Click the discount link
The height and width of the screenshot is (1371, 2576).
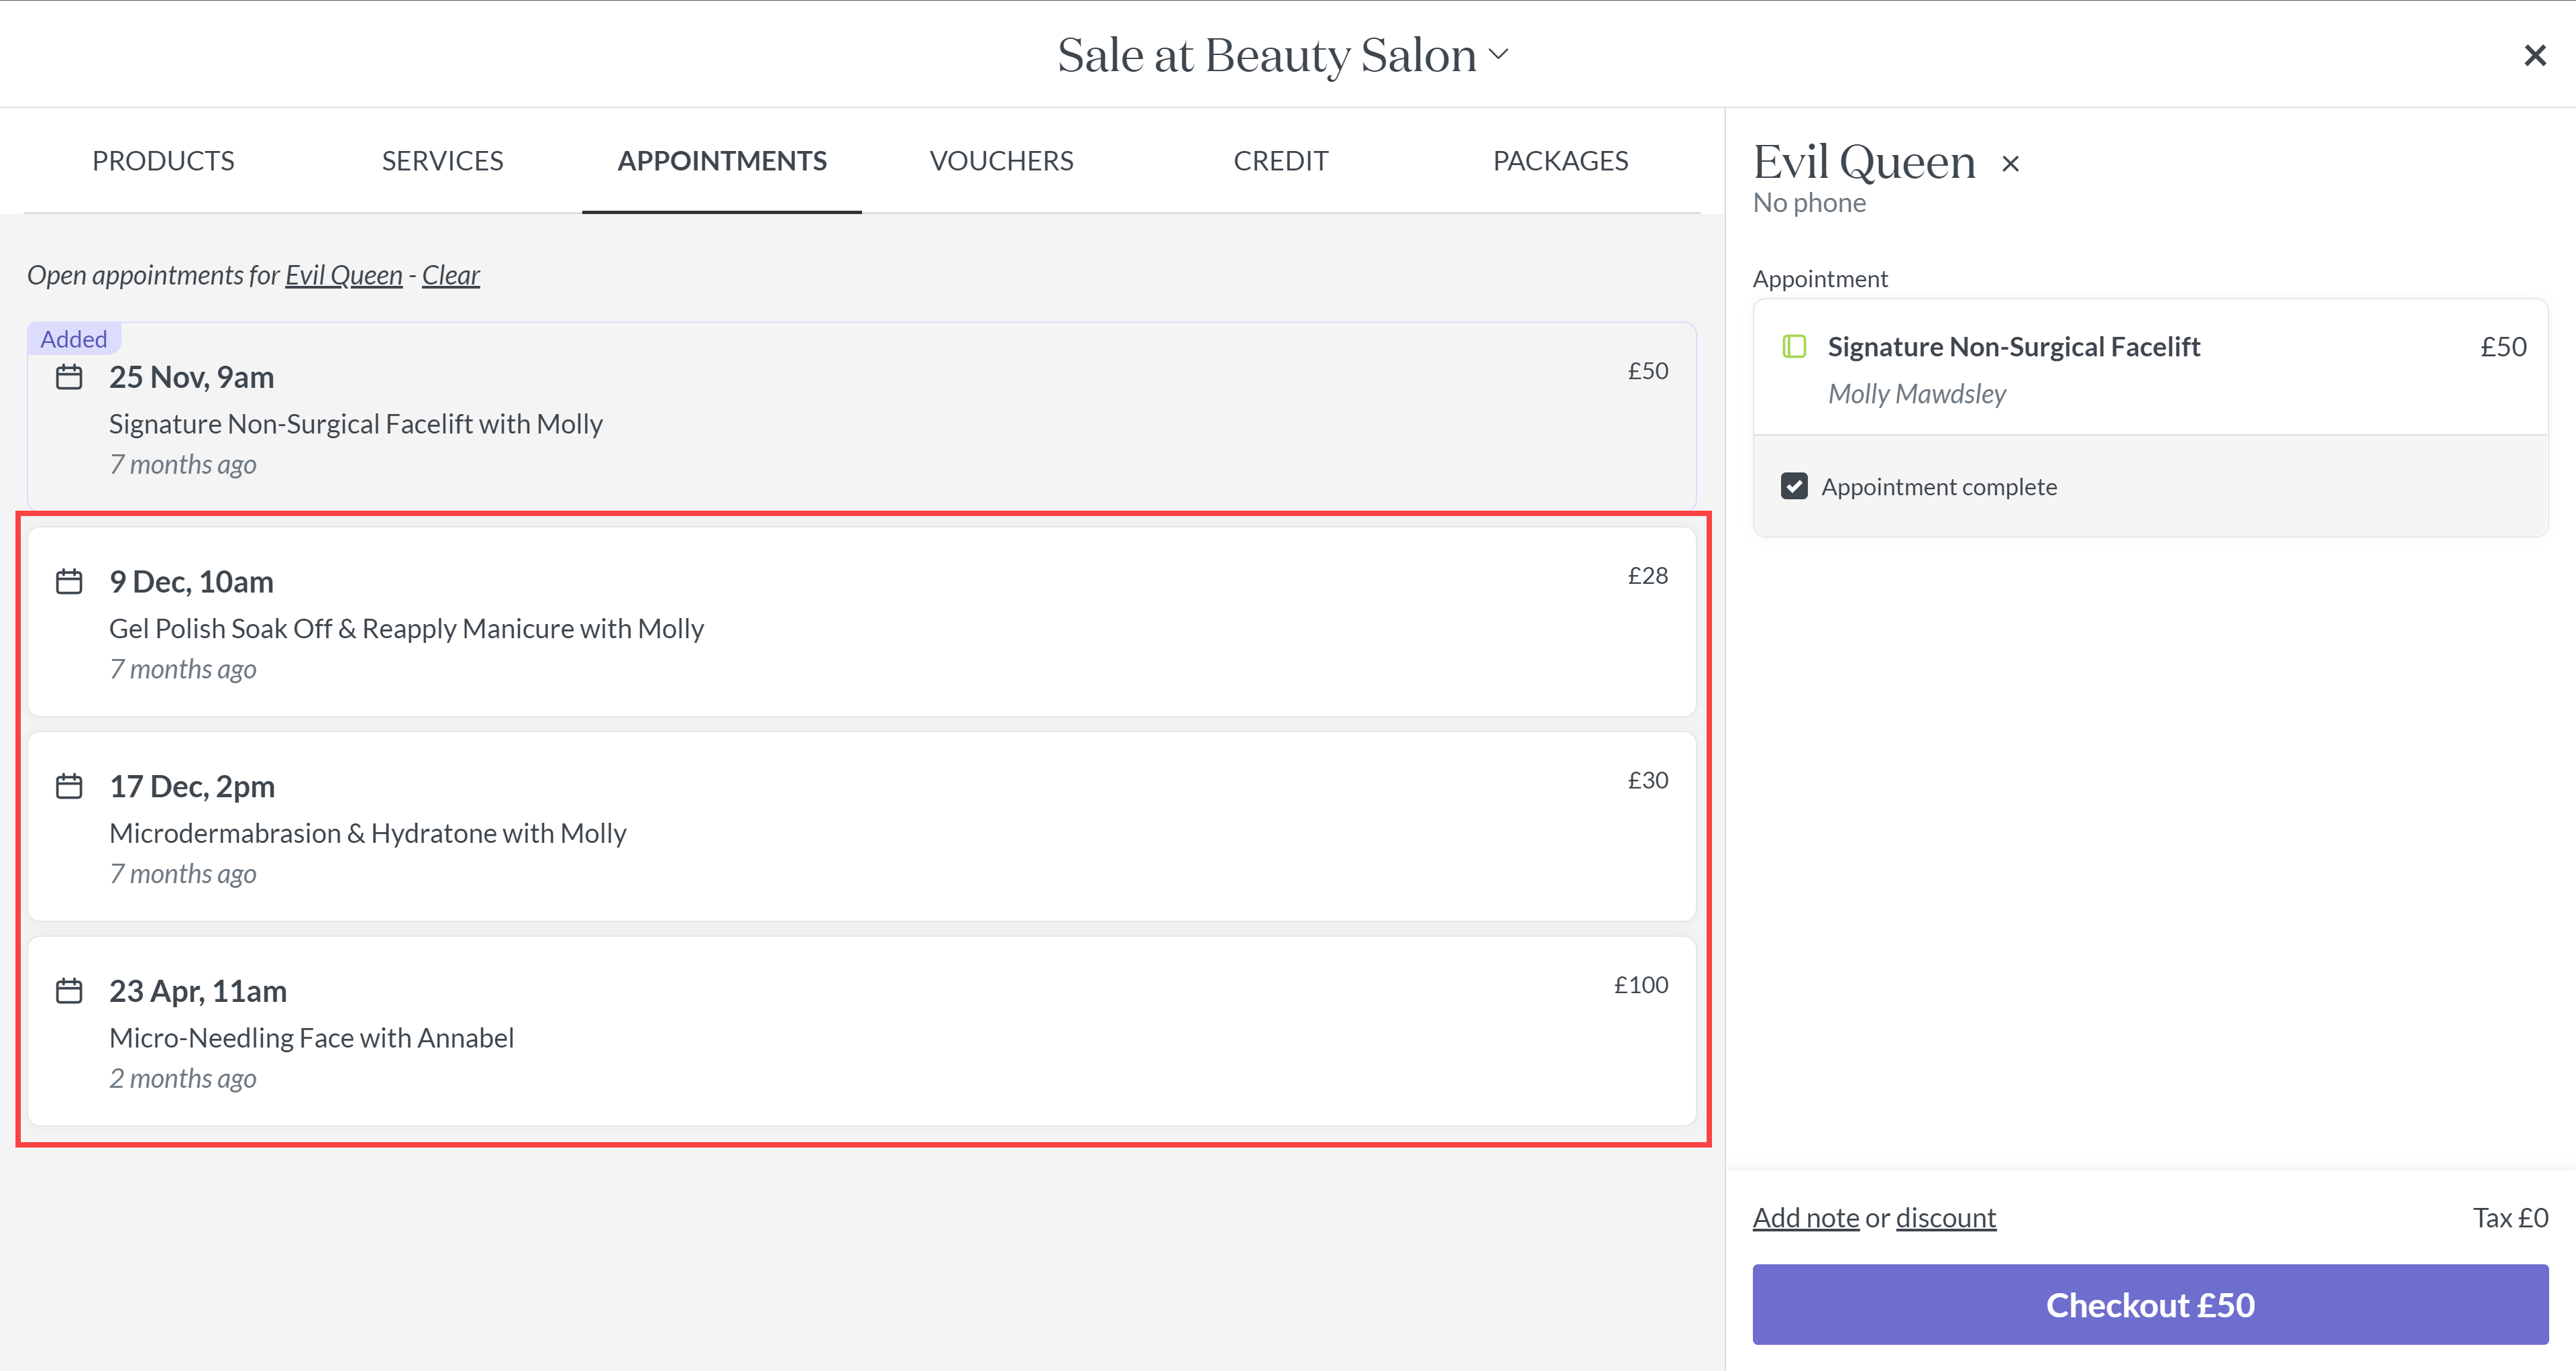(x=1945, y=1217)
